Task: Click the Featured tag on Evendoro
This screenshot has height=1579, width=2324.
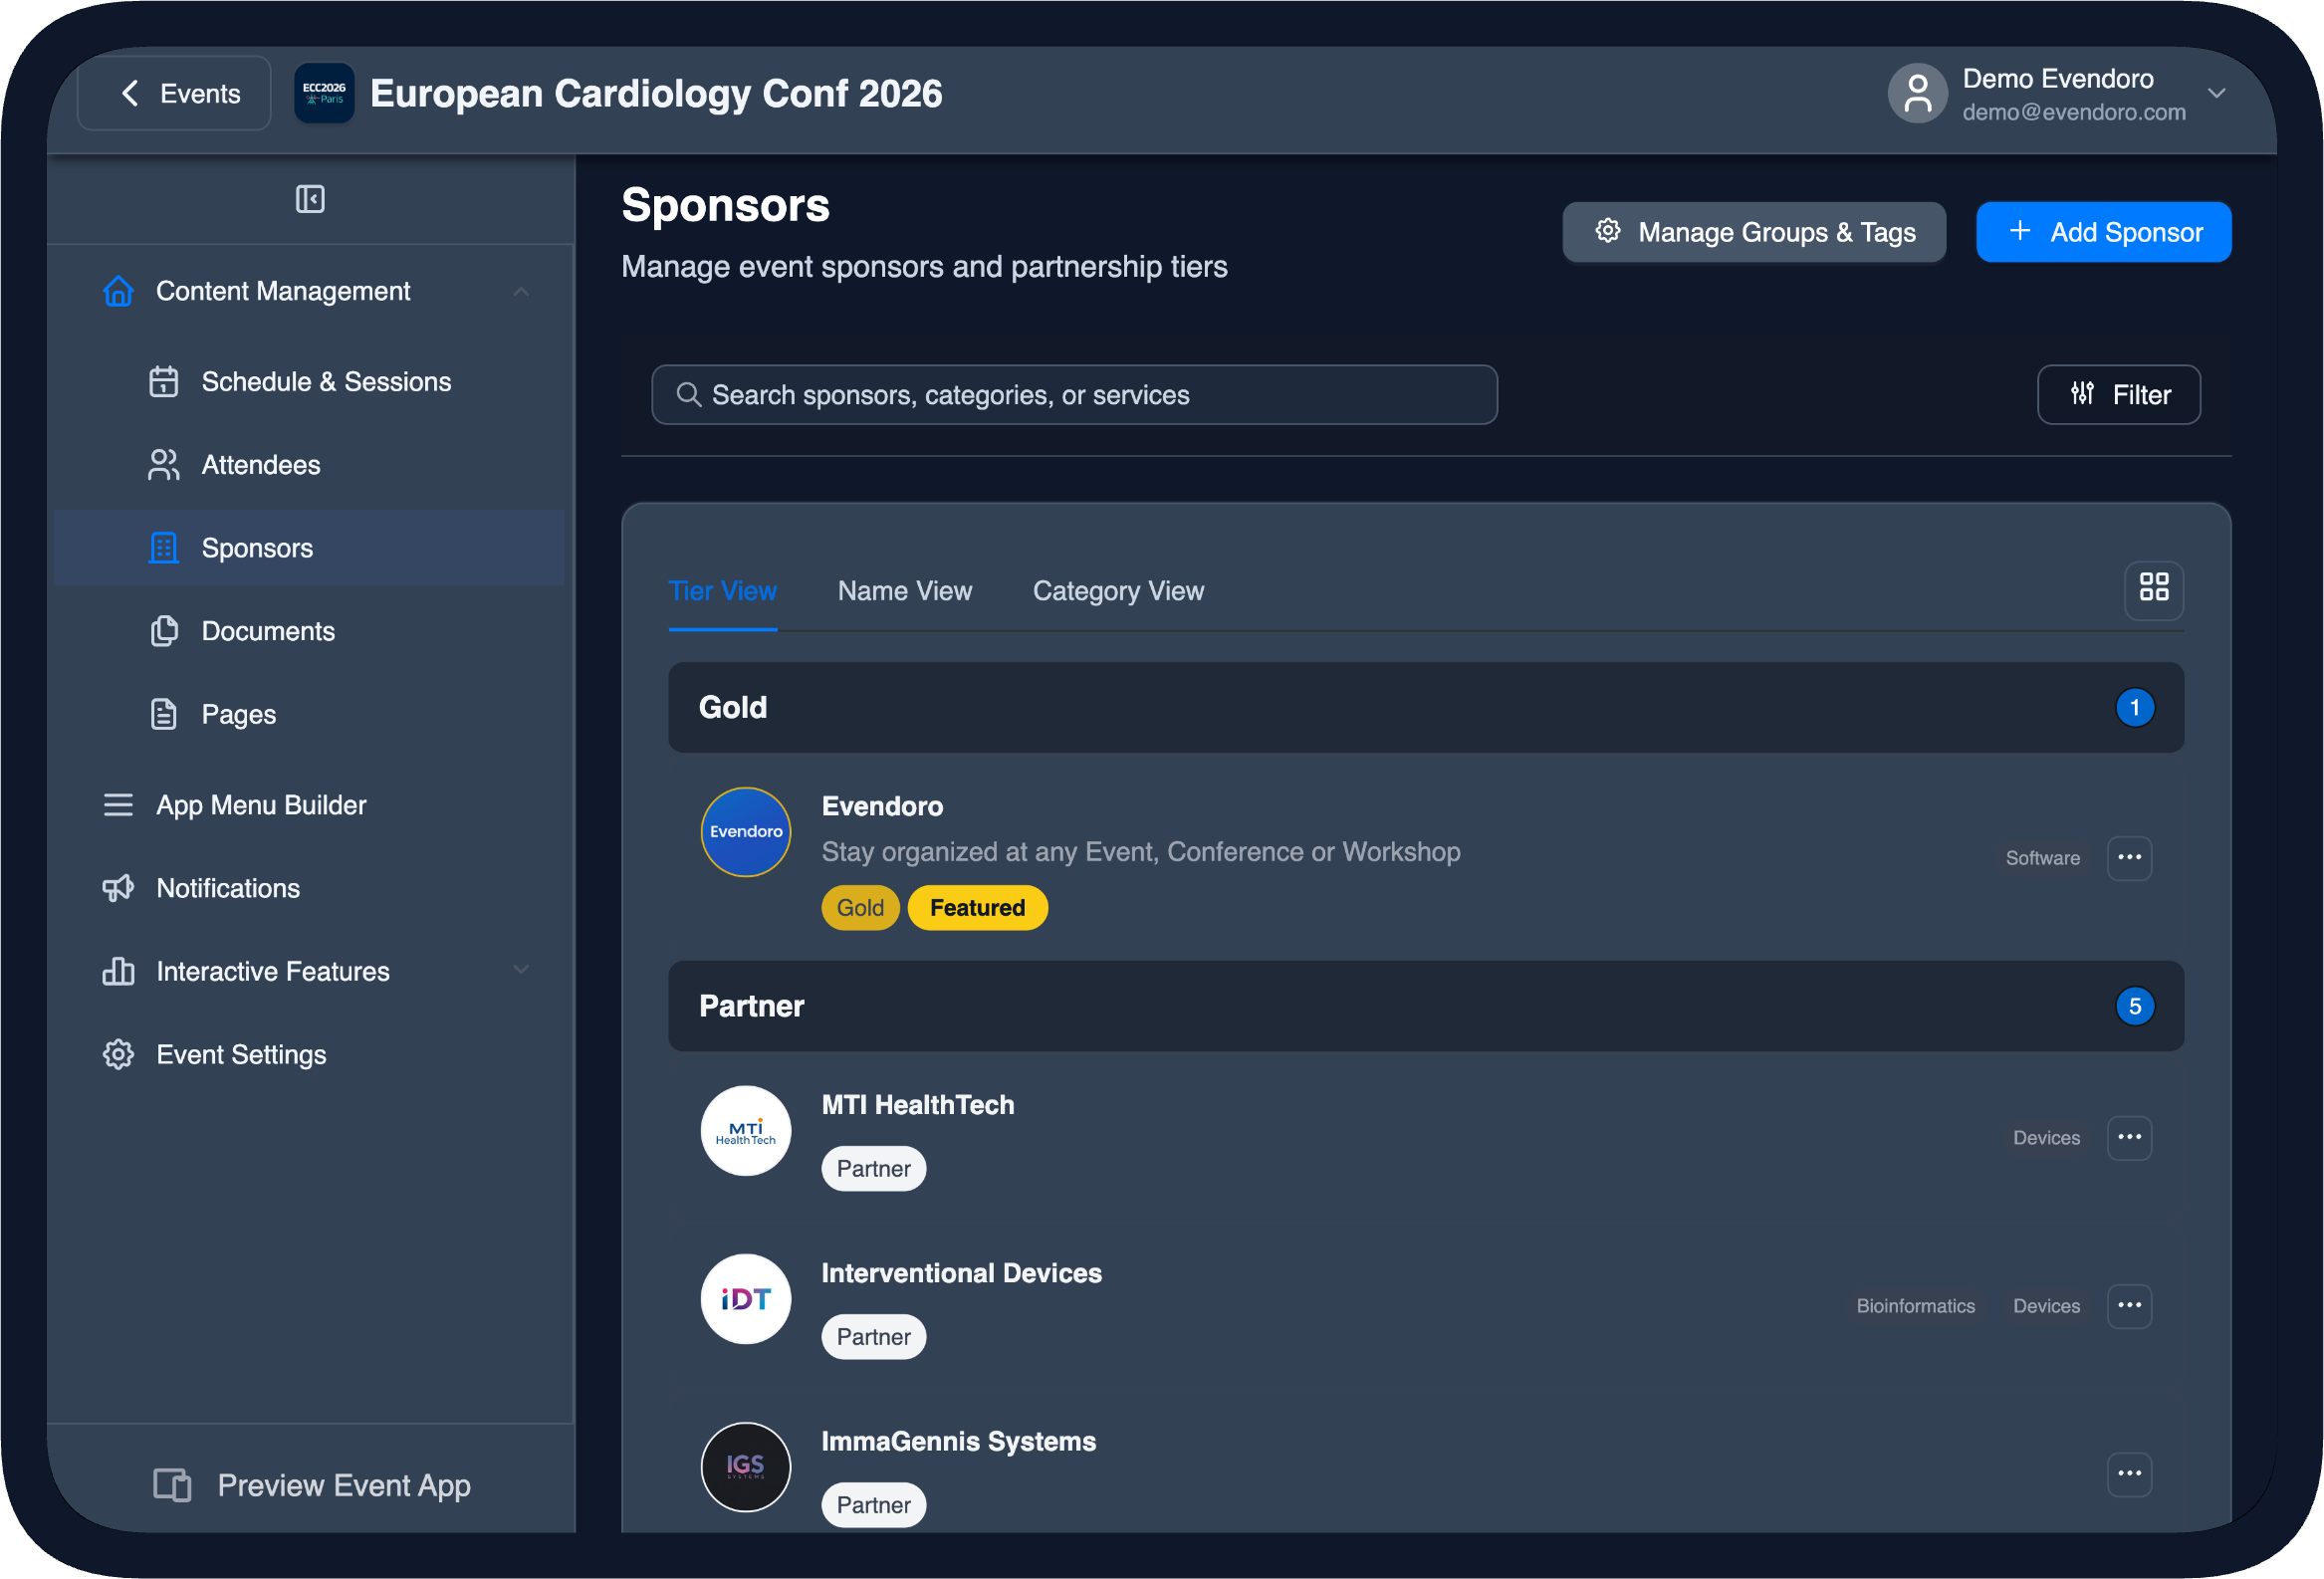Action: click(x=977, y=908)
